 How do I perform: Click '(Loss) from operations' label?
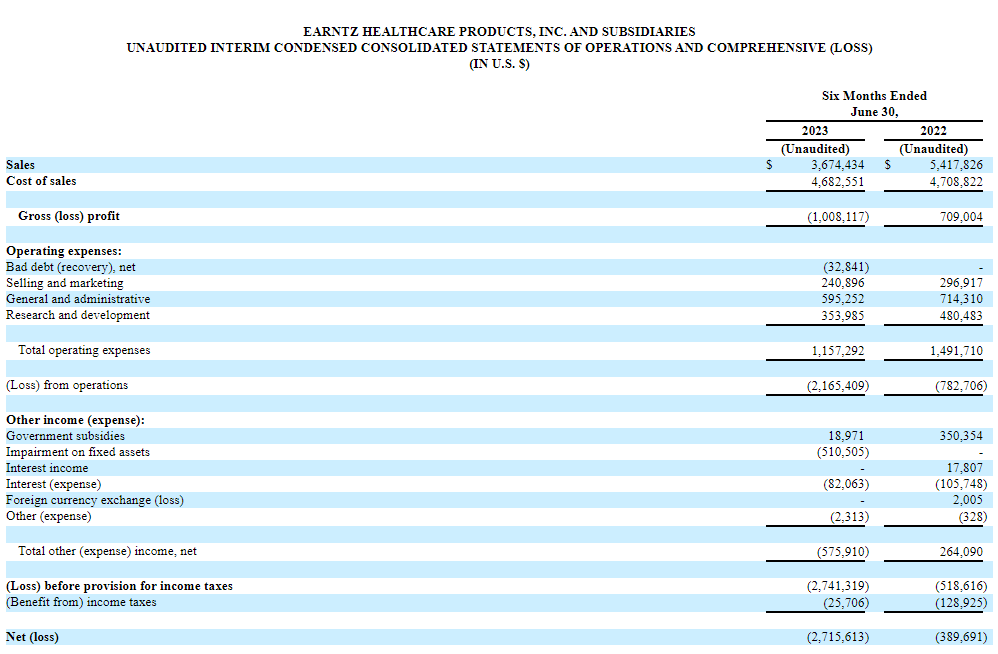pos(67,385)
